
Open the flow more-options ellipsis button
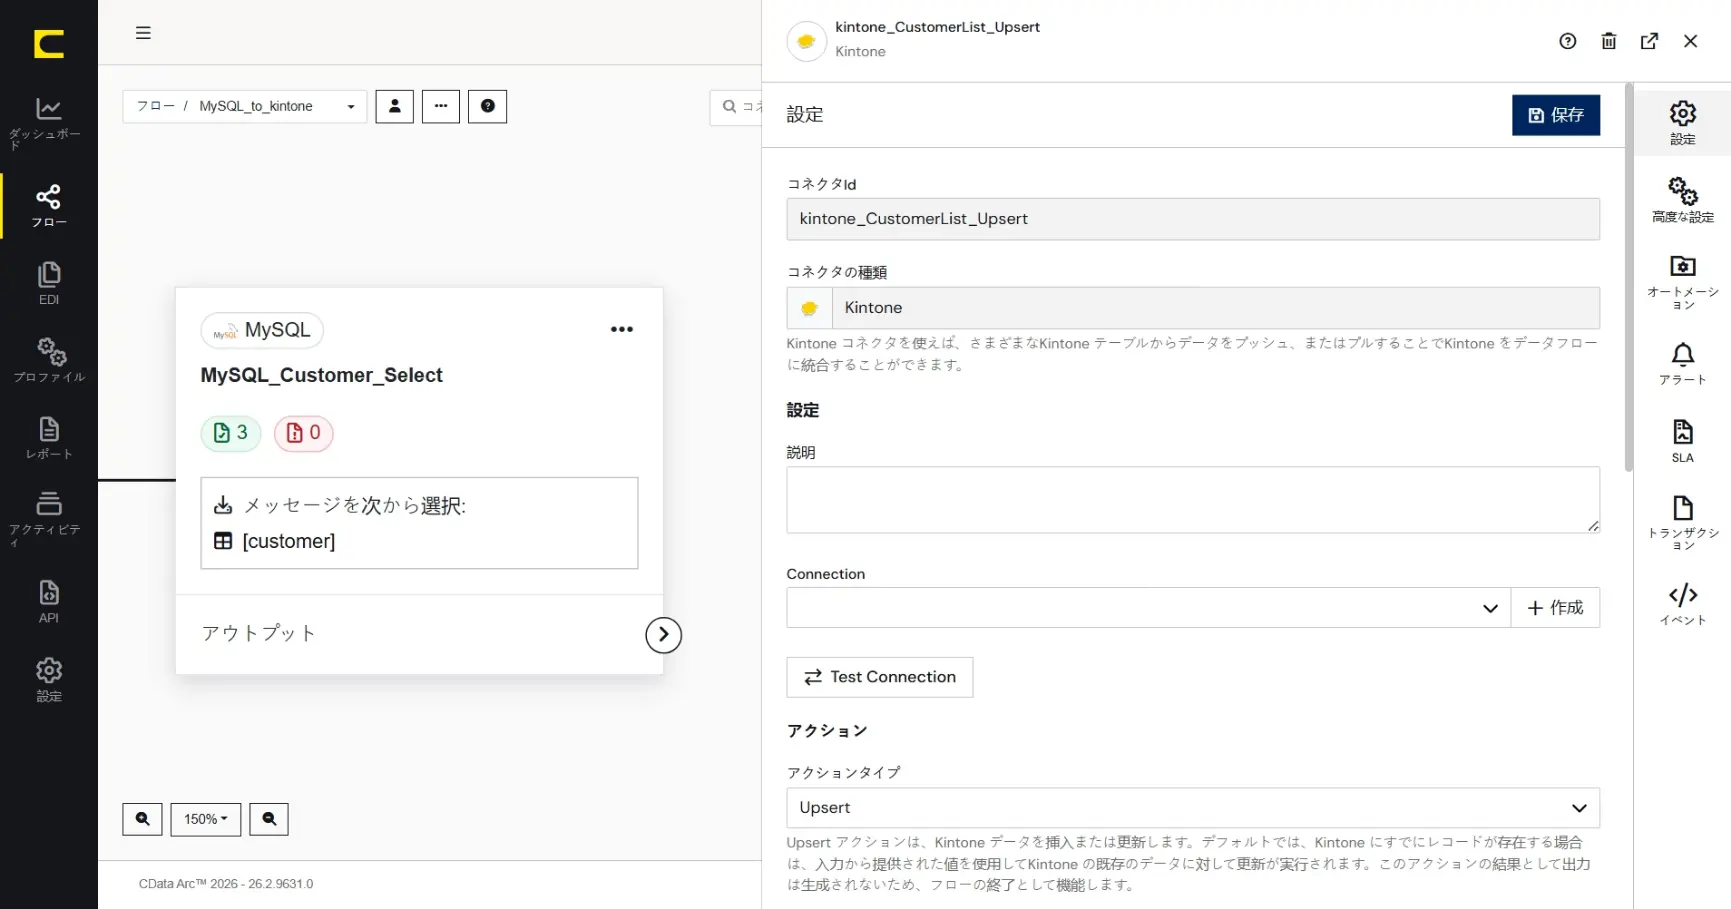(x=441, y=106)
